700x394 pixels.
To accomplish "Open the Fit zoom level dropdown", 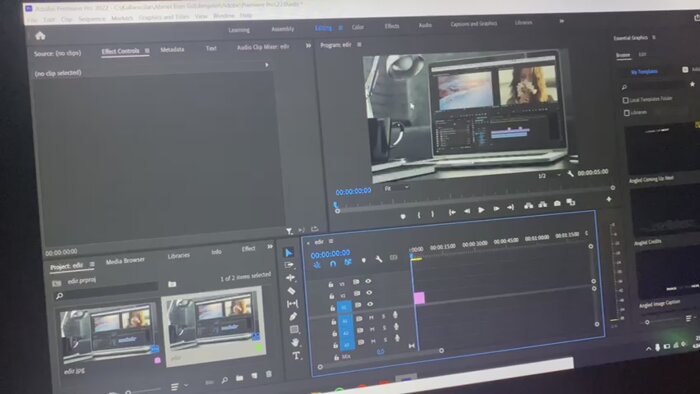I will [x=396, y=188].
